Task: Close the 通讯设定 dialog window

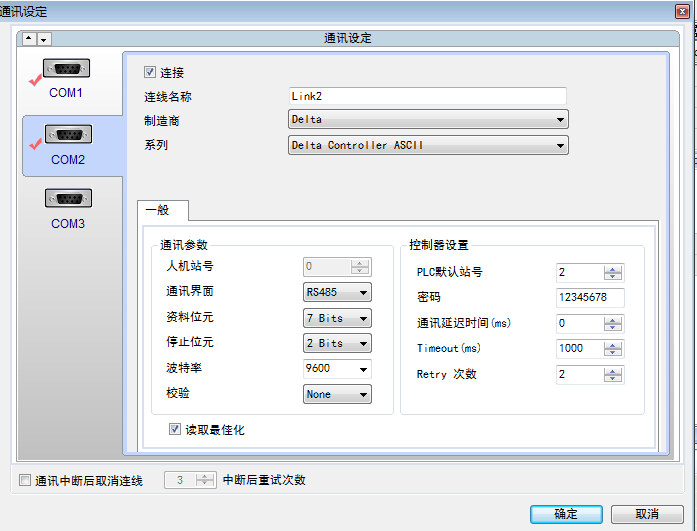Action: point(681,11)
